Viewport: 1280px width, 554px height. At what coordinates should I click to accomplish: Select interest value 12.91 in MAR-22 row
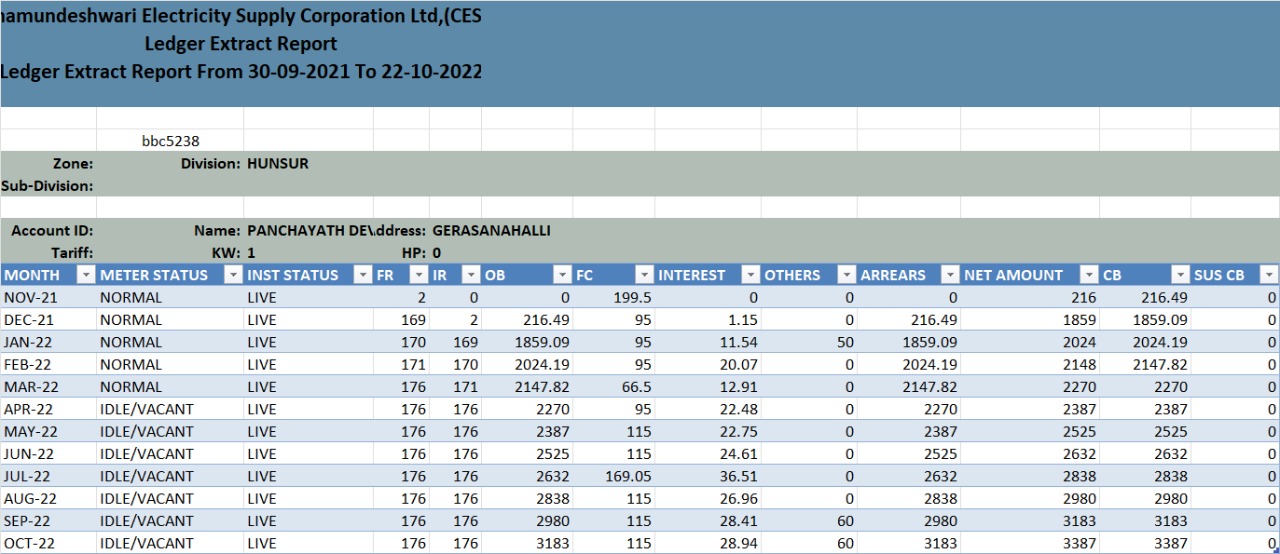pos(708,387)
